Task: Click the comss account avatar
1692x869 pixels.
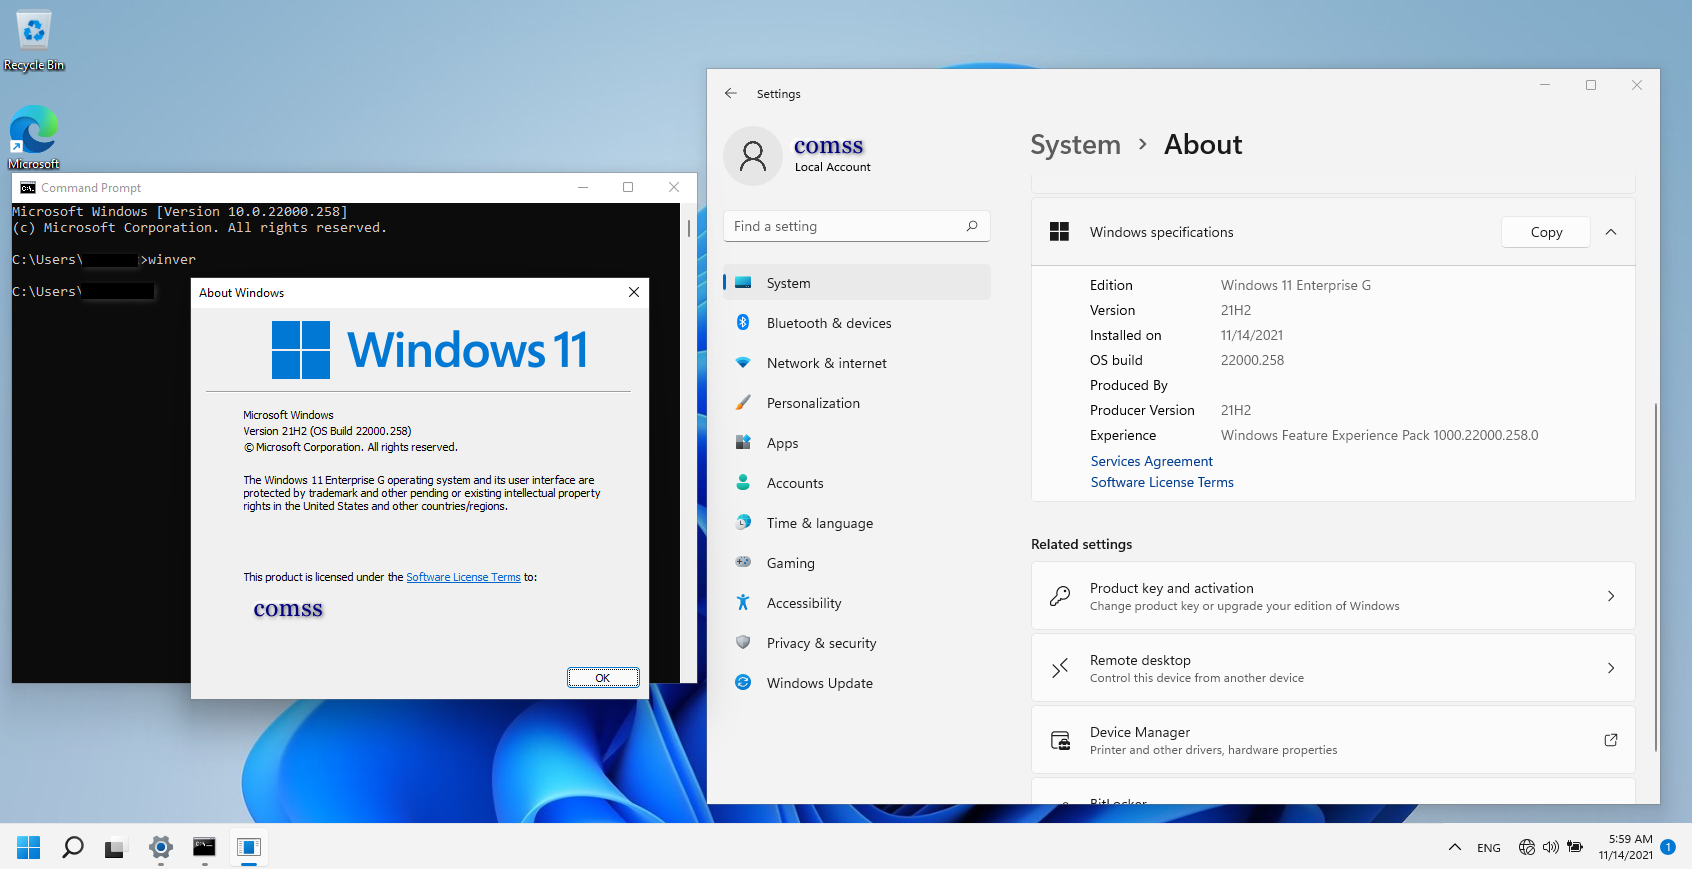Action: [x=753, y=155]
